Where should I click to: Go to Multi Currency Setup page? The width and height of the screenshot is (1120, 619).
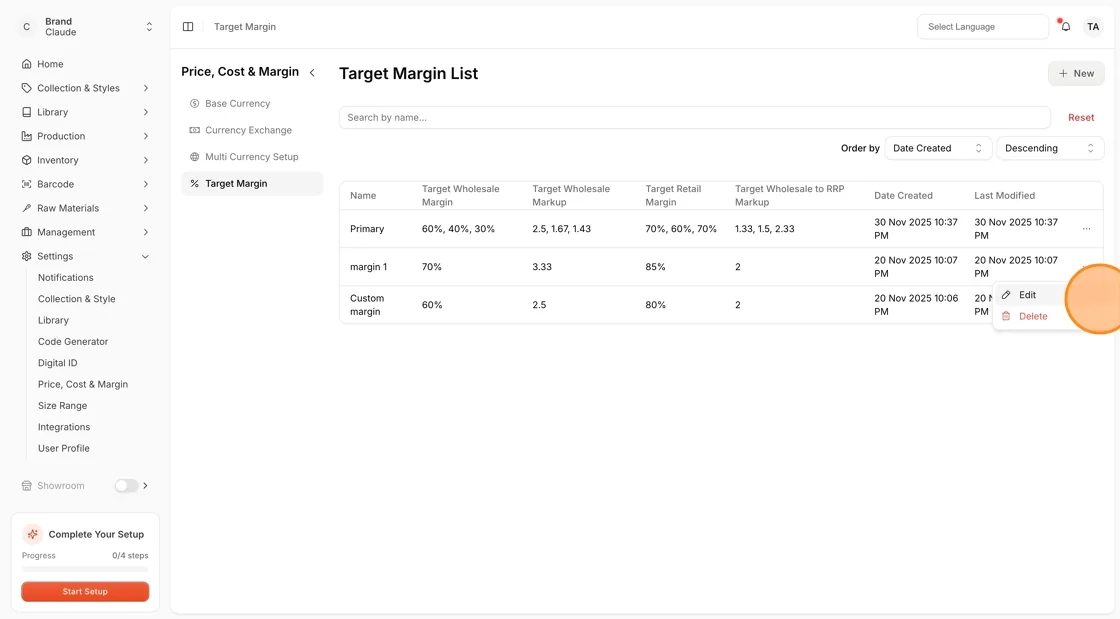click(251, 156)
